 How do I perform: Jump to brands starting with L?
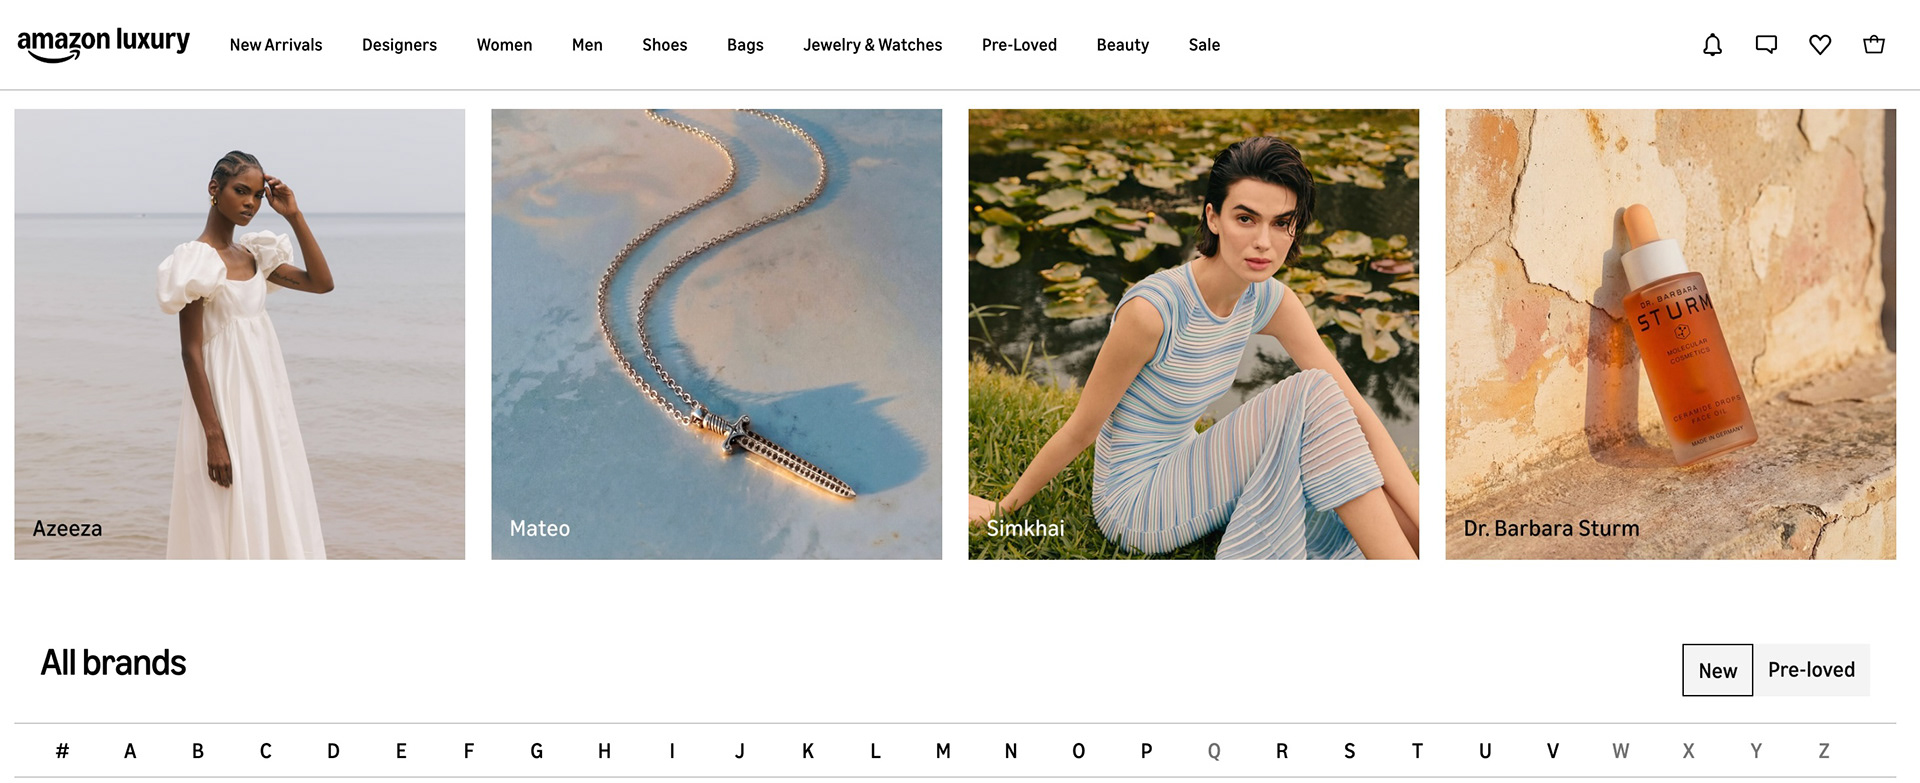click(875, 751)
